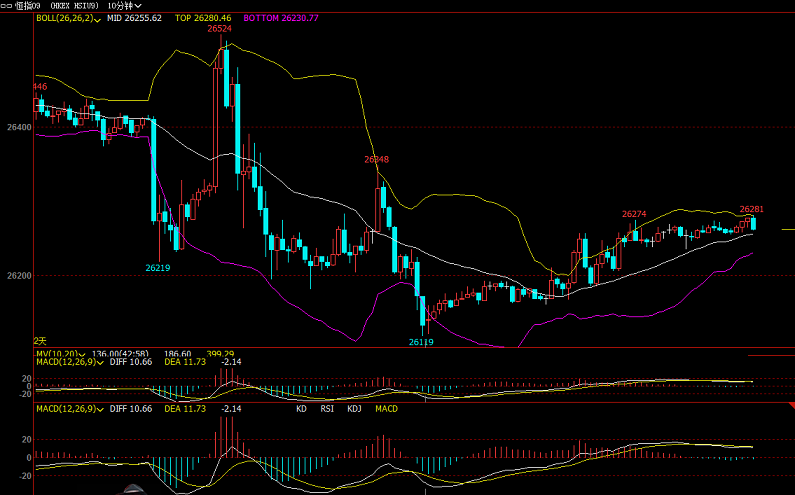Click the yellow TOP 26280.46 band label

click(x=203, y=18)
